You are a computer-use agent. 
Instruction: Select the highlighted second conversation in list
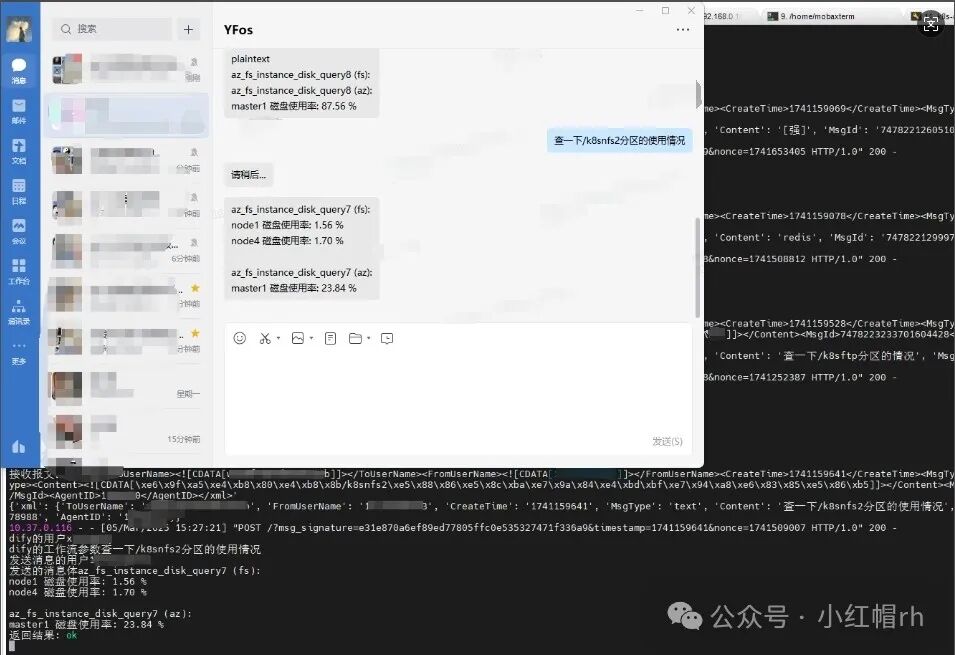pyautogui.click(x=128, y=115)
